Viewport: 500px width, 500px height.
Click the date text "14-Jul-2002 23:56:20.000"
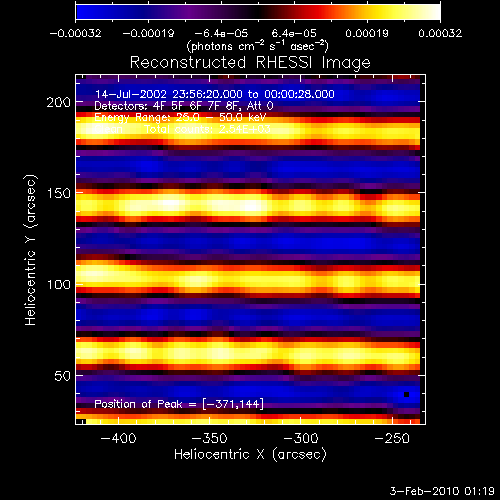coord(169,94)
